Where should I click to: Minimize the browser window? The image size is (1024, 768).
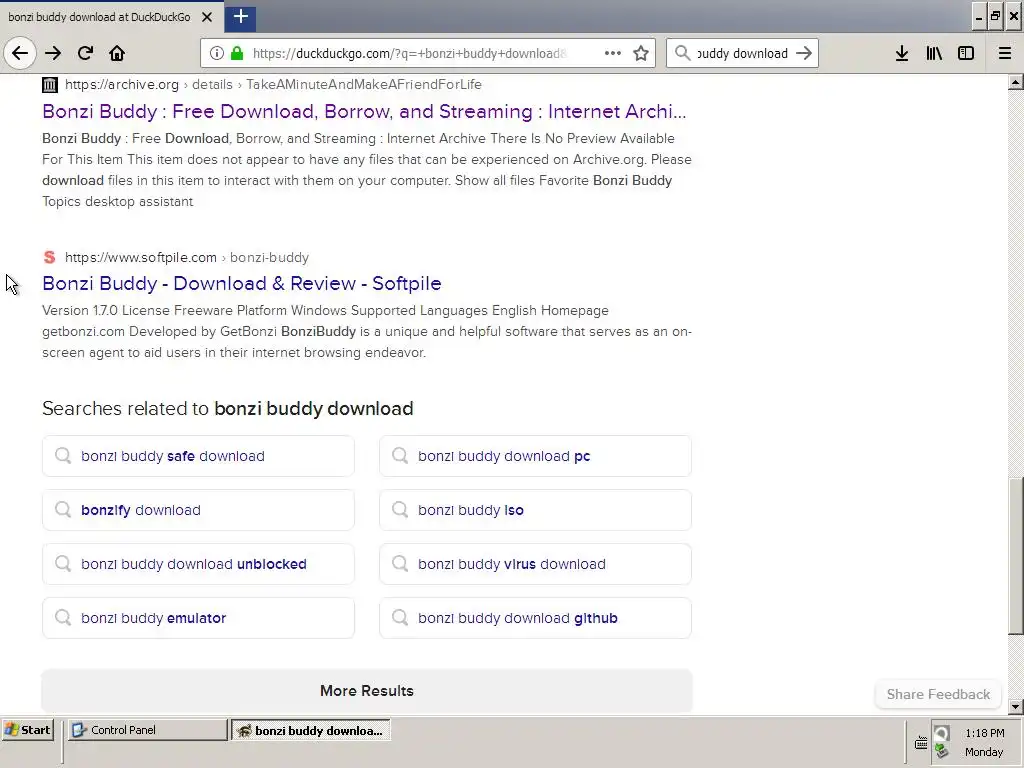click(x=978, y=16)
